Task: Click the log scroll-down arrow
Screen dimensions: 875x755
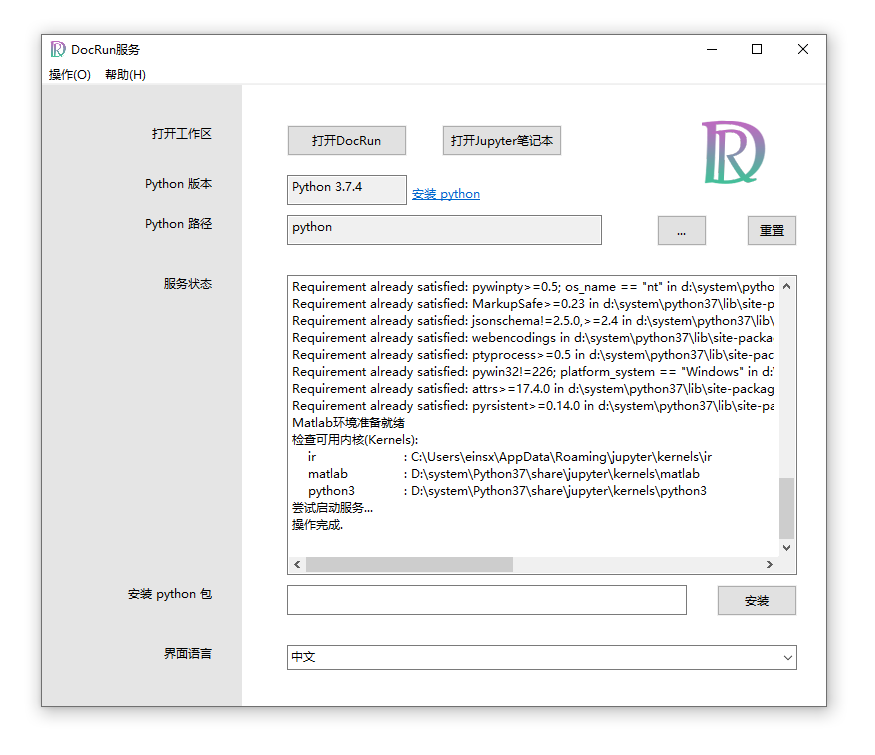Action: point(786,547)
